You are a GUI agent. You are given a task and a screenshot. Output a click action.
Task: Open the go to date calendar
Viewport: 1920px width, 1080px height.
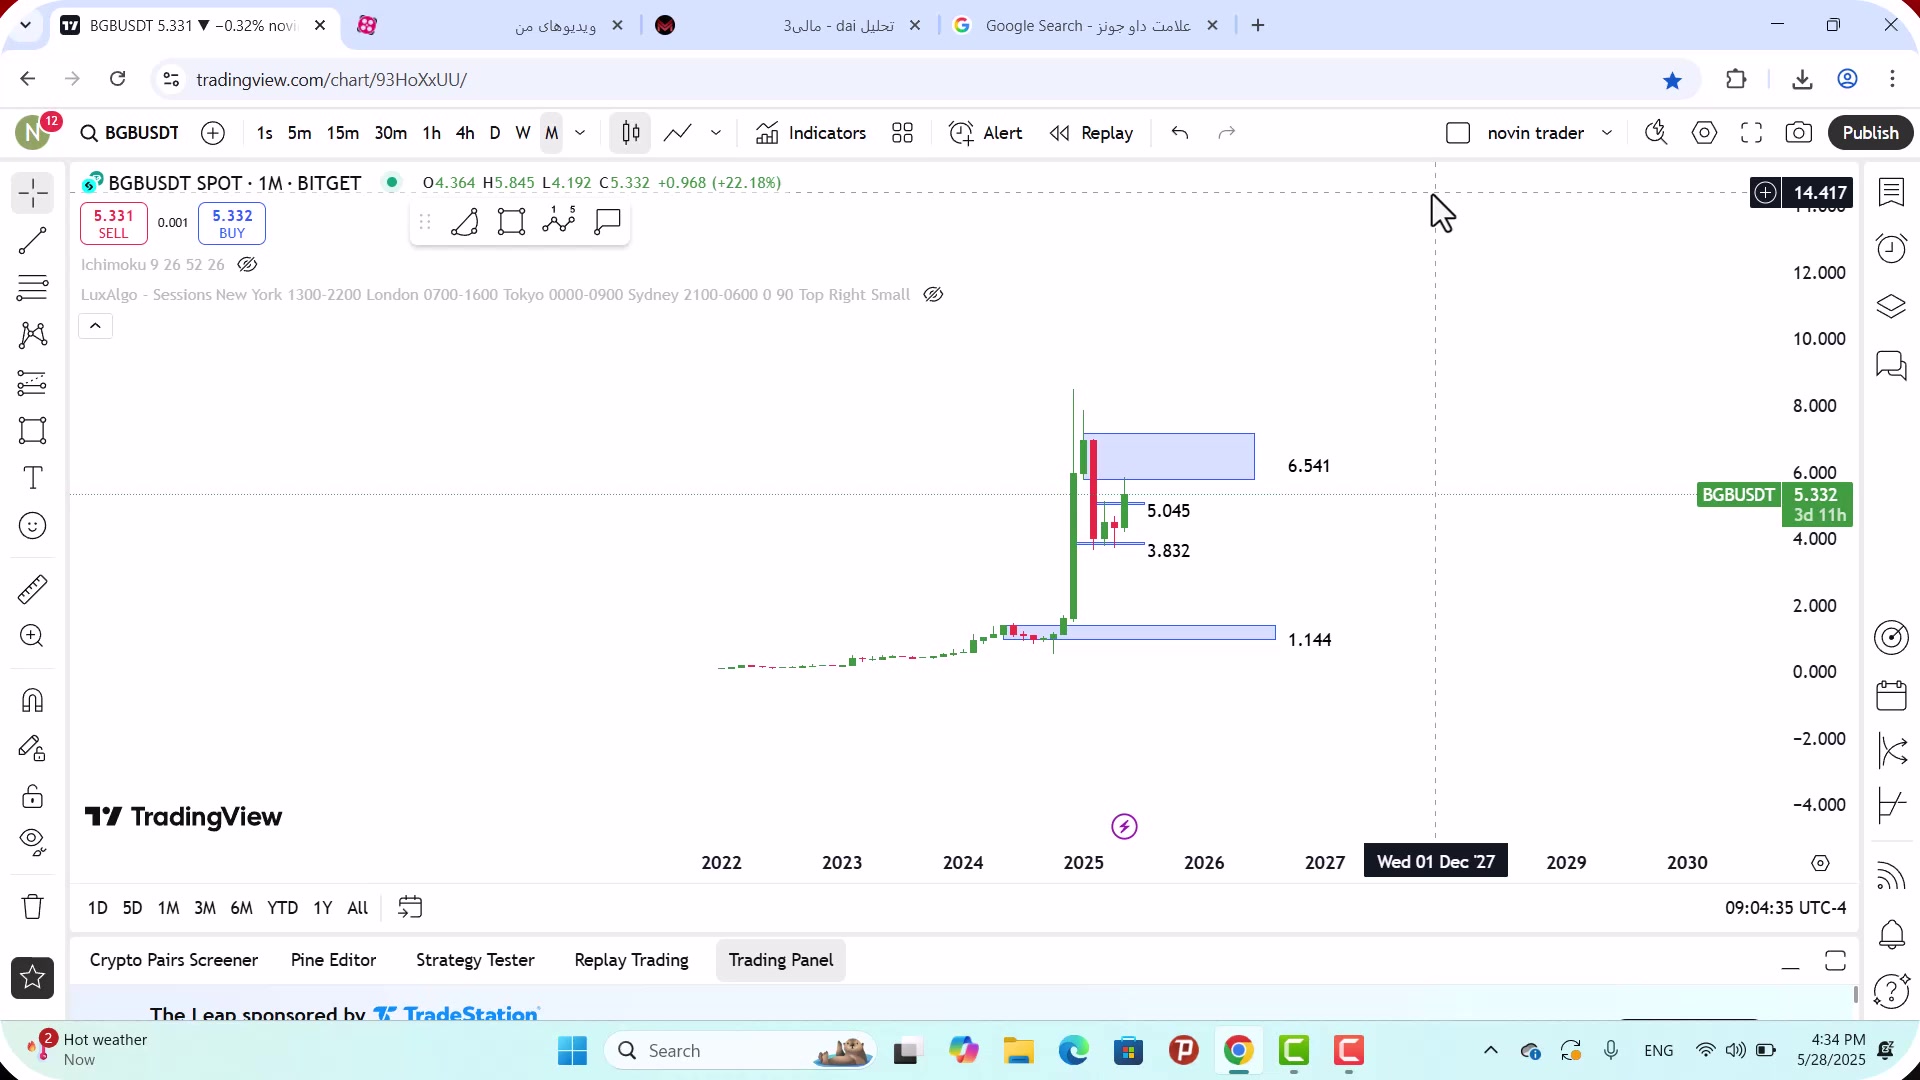pyautogui.click(x=410, y=908)
